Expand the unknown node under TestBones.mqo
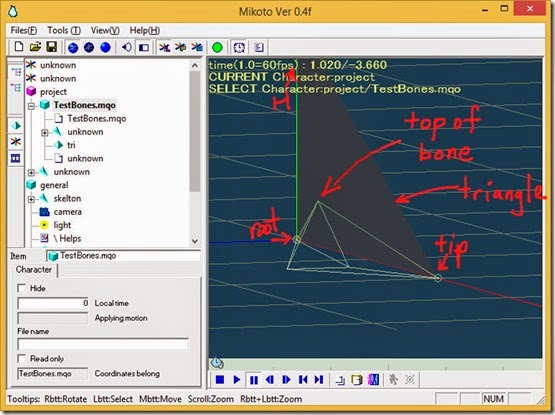 pyautogui.click(x=45, y=132)
